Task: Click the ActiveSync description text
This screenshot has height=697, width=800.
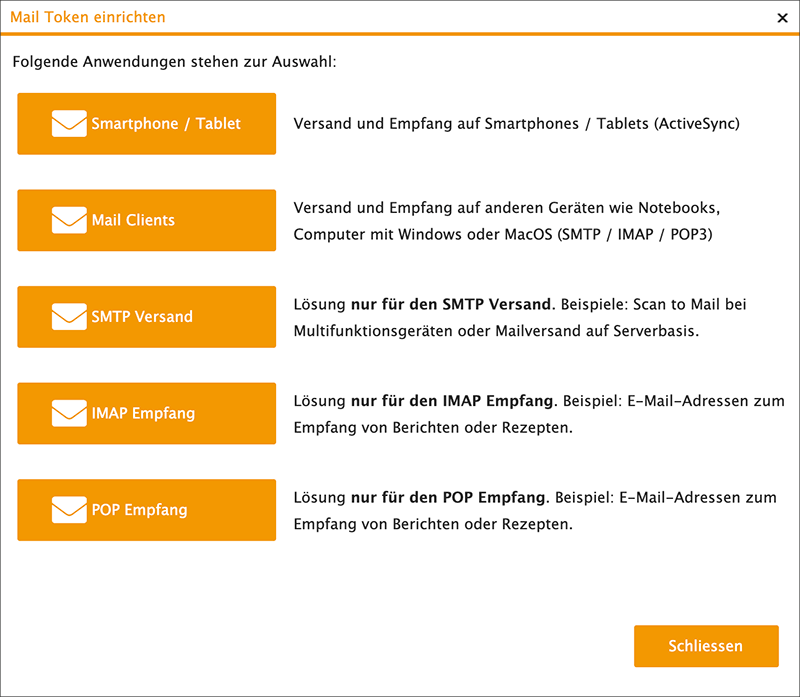Action: click(x=515, y=124)
